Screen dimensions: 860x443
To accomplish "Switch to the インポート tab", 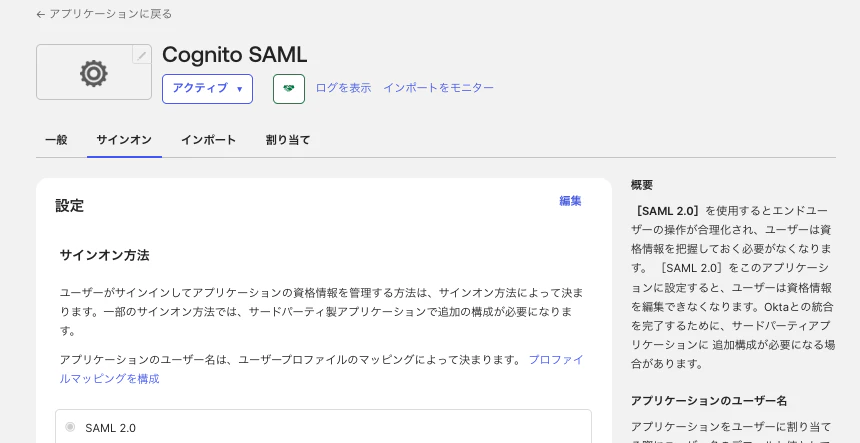I will coord(208,140).
